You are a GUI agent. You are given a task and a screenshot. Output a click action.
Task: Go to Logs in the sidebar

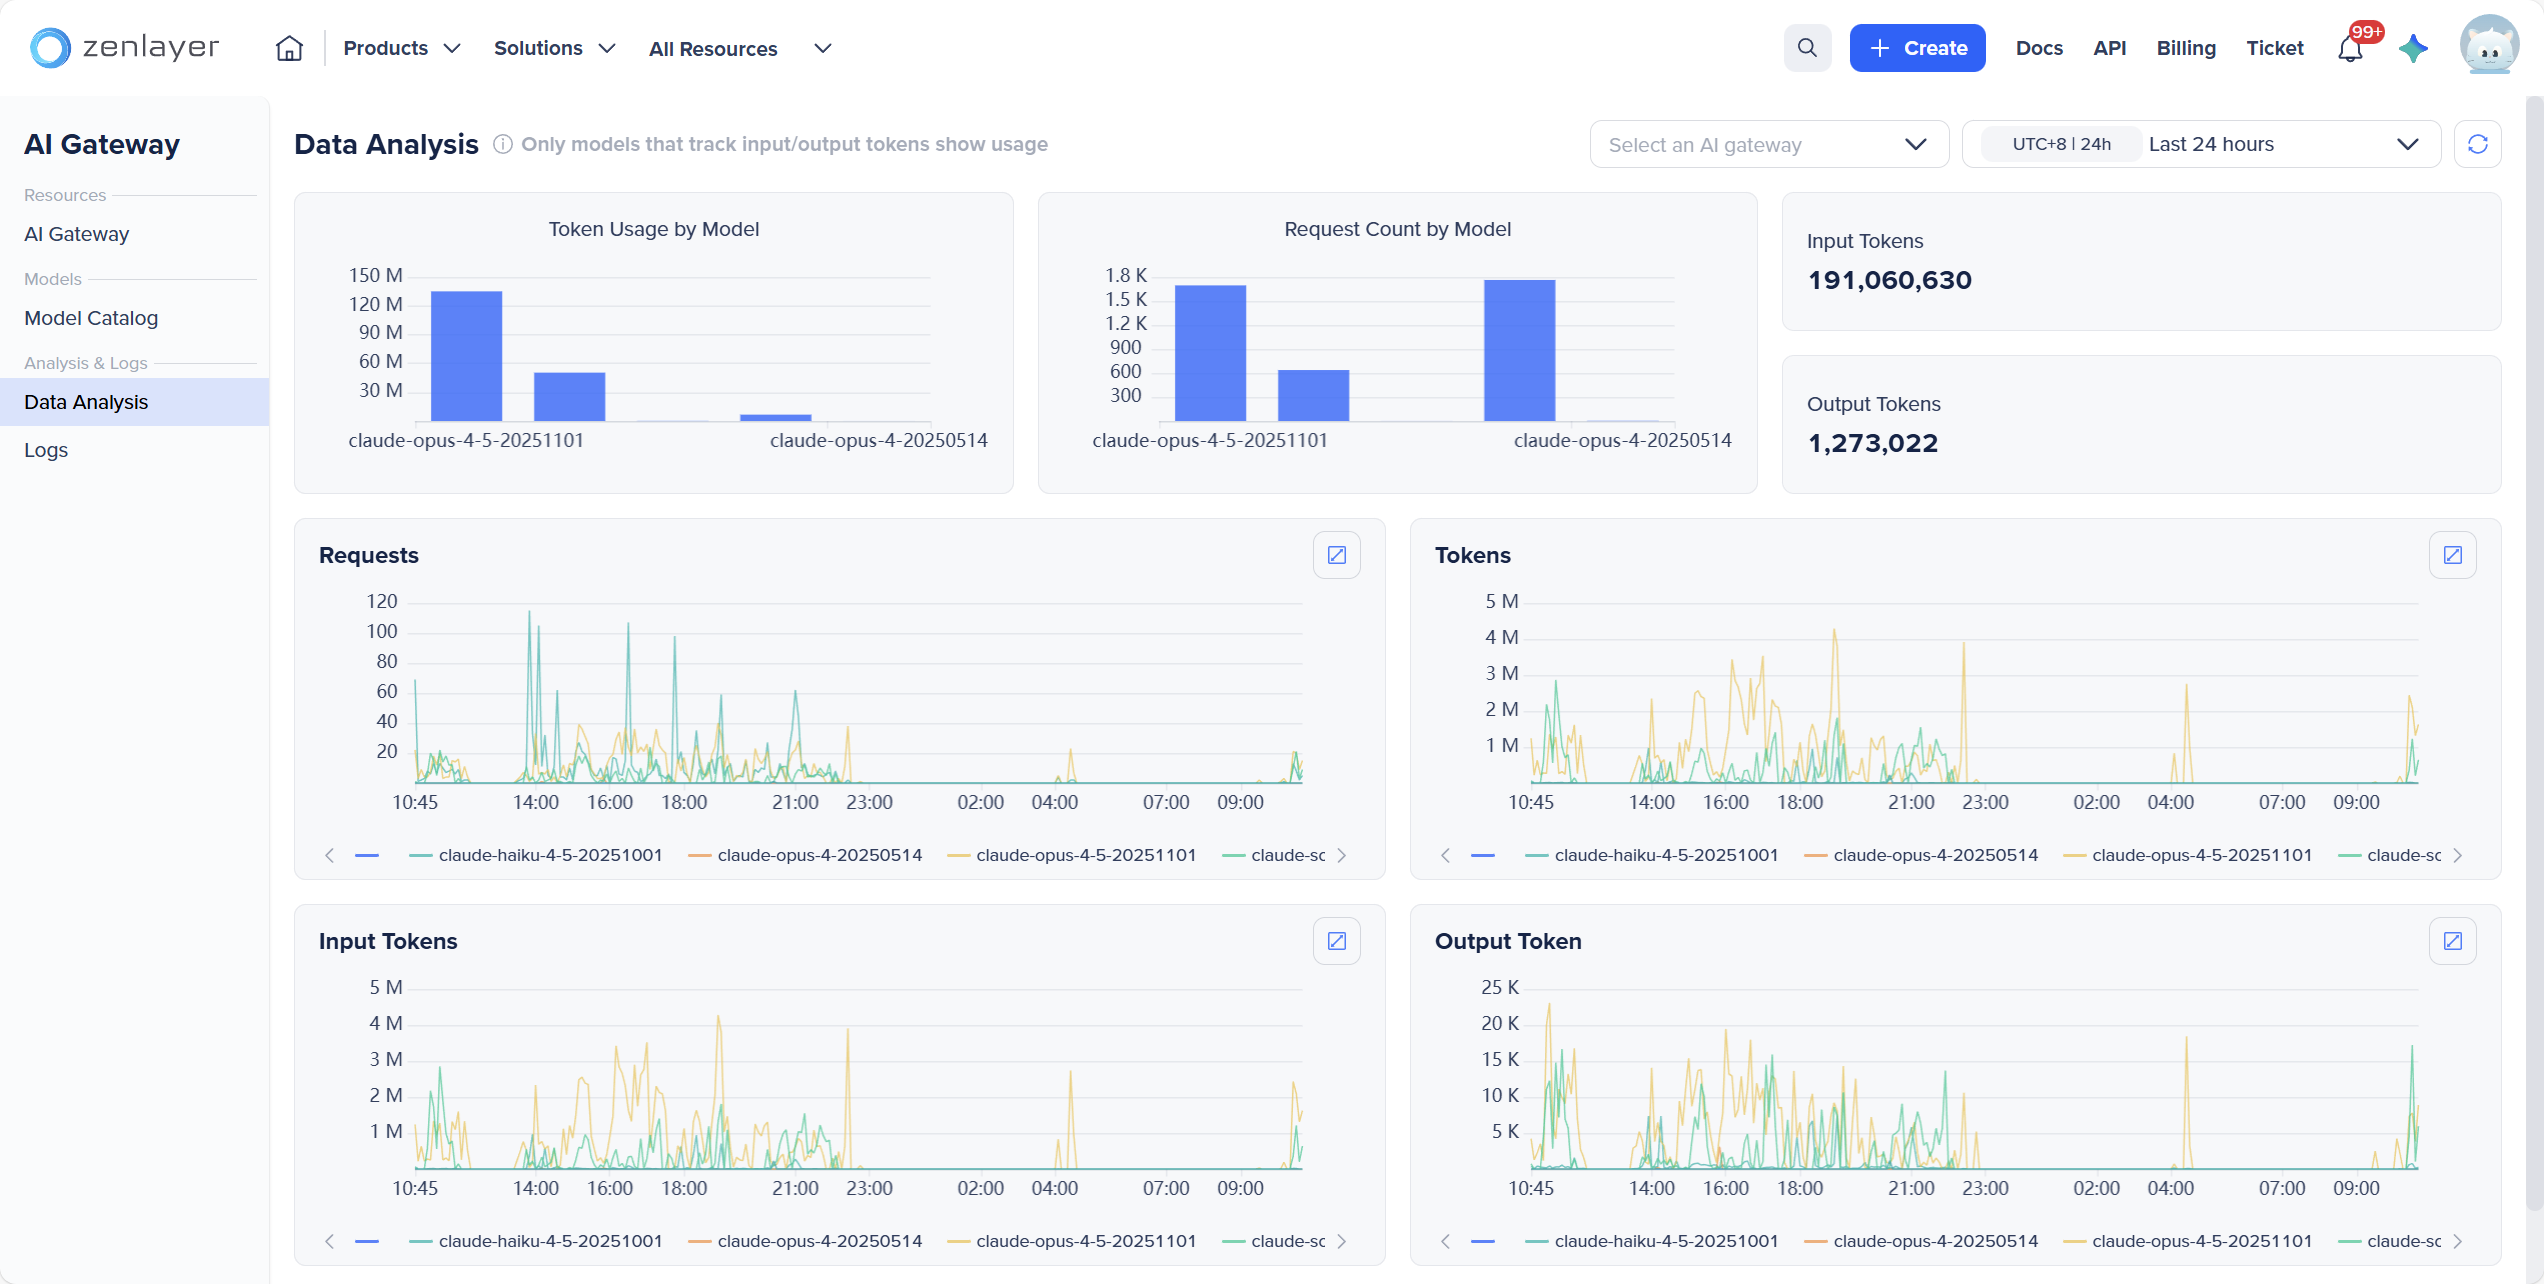pyautogui.click(x=46, y=450)
